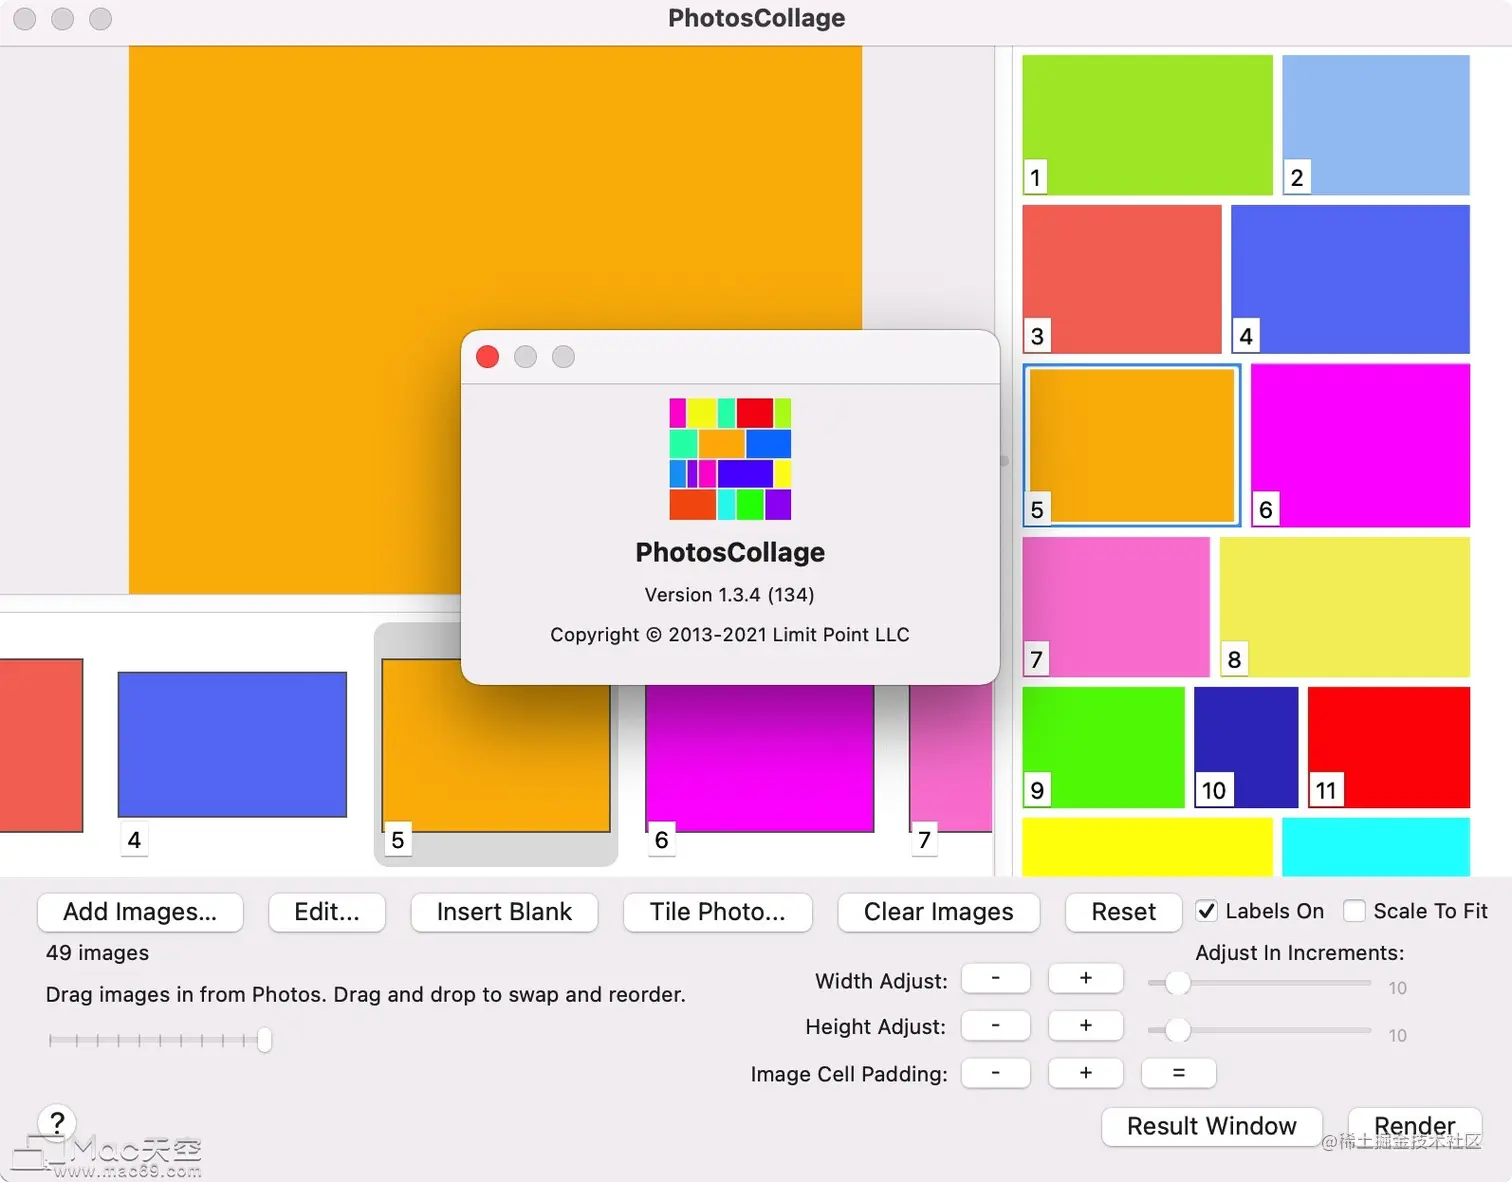This screenshot has height=1182, width=1512.
Task: Select magenta collage cell labeled 6
Action: tap(1360, 445)
